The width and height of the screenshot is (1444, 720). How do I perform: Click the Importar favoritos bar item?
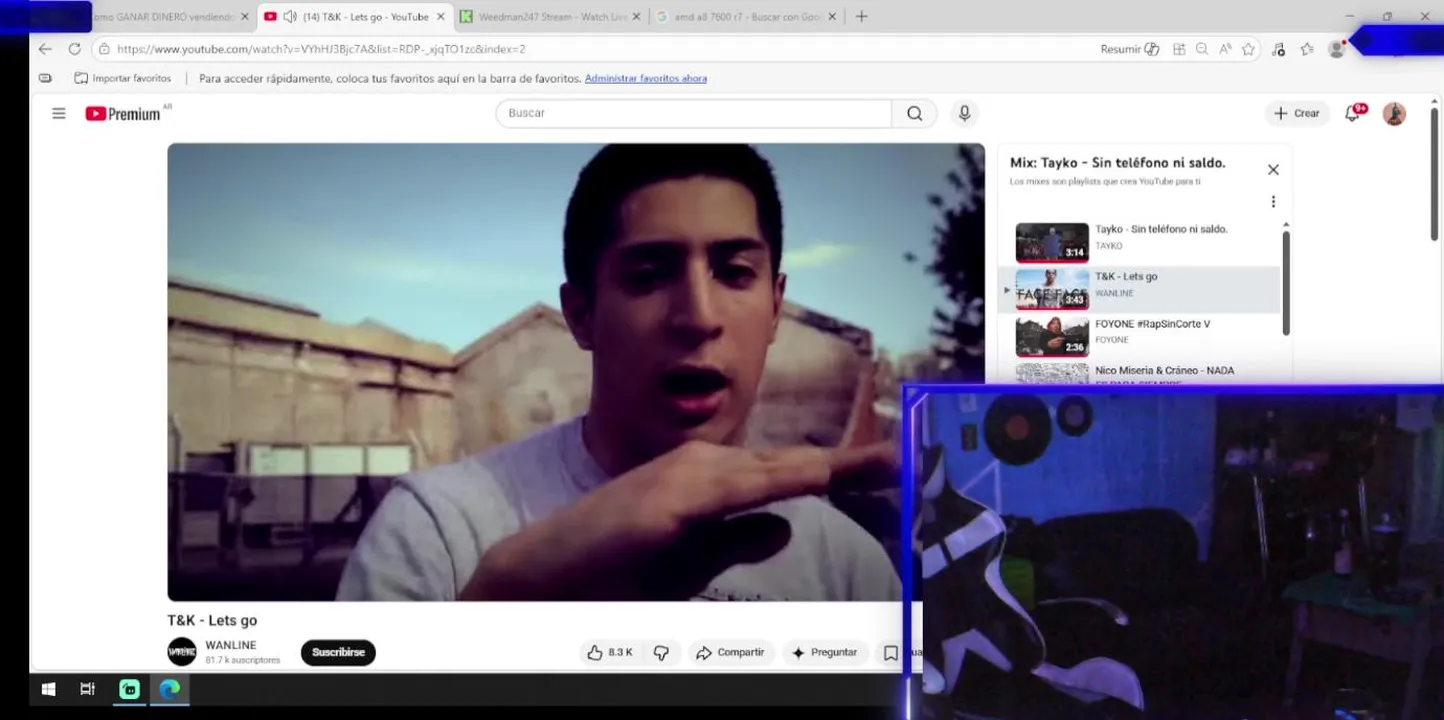pyautogui.click(x=122, y=78)
